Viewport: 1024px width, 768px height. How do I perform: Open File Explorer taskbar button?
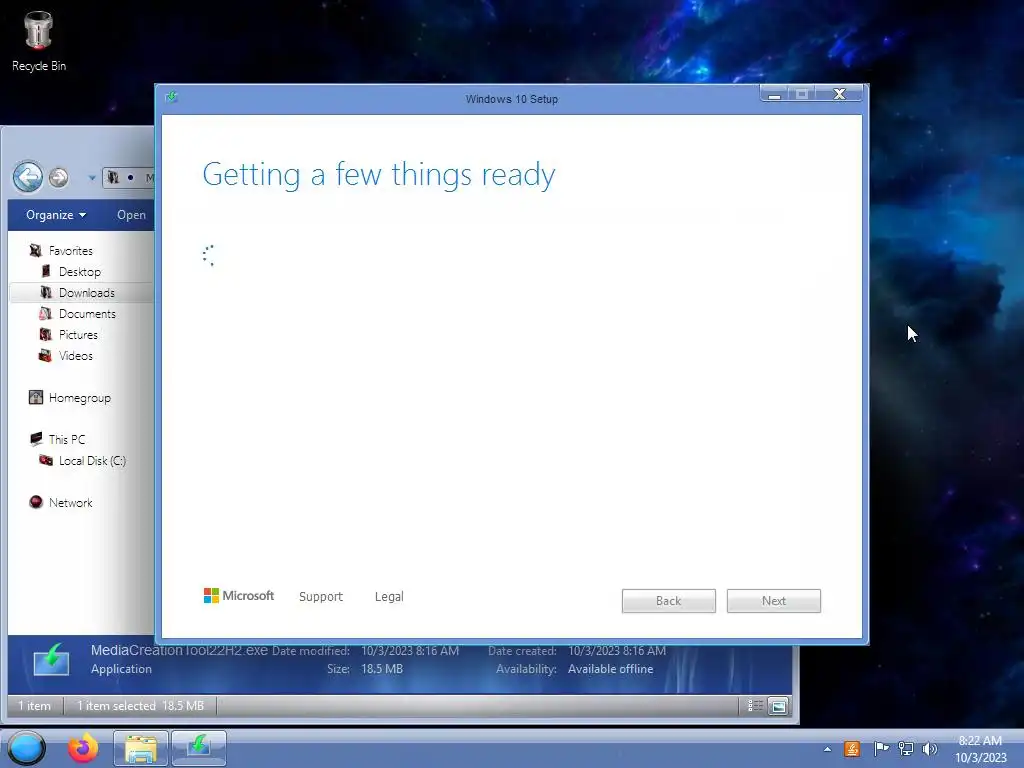click(141, 748)
